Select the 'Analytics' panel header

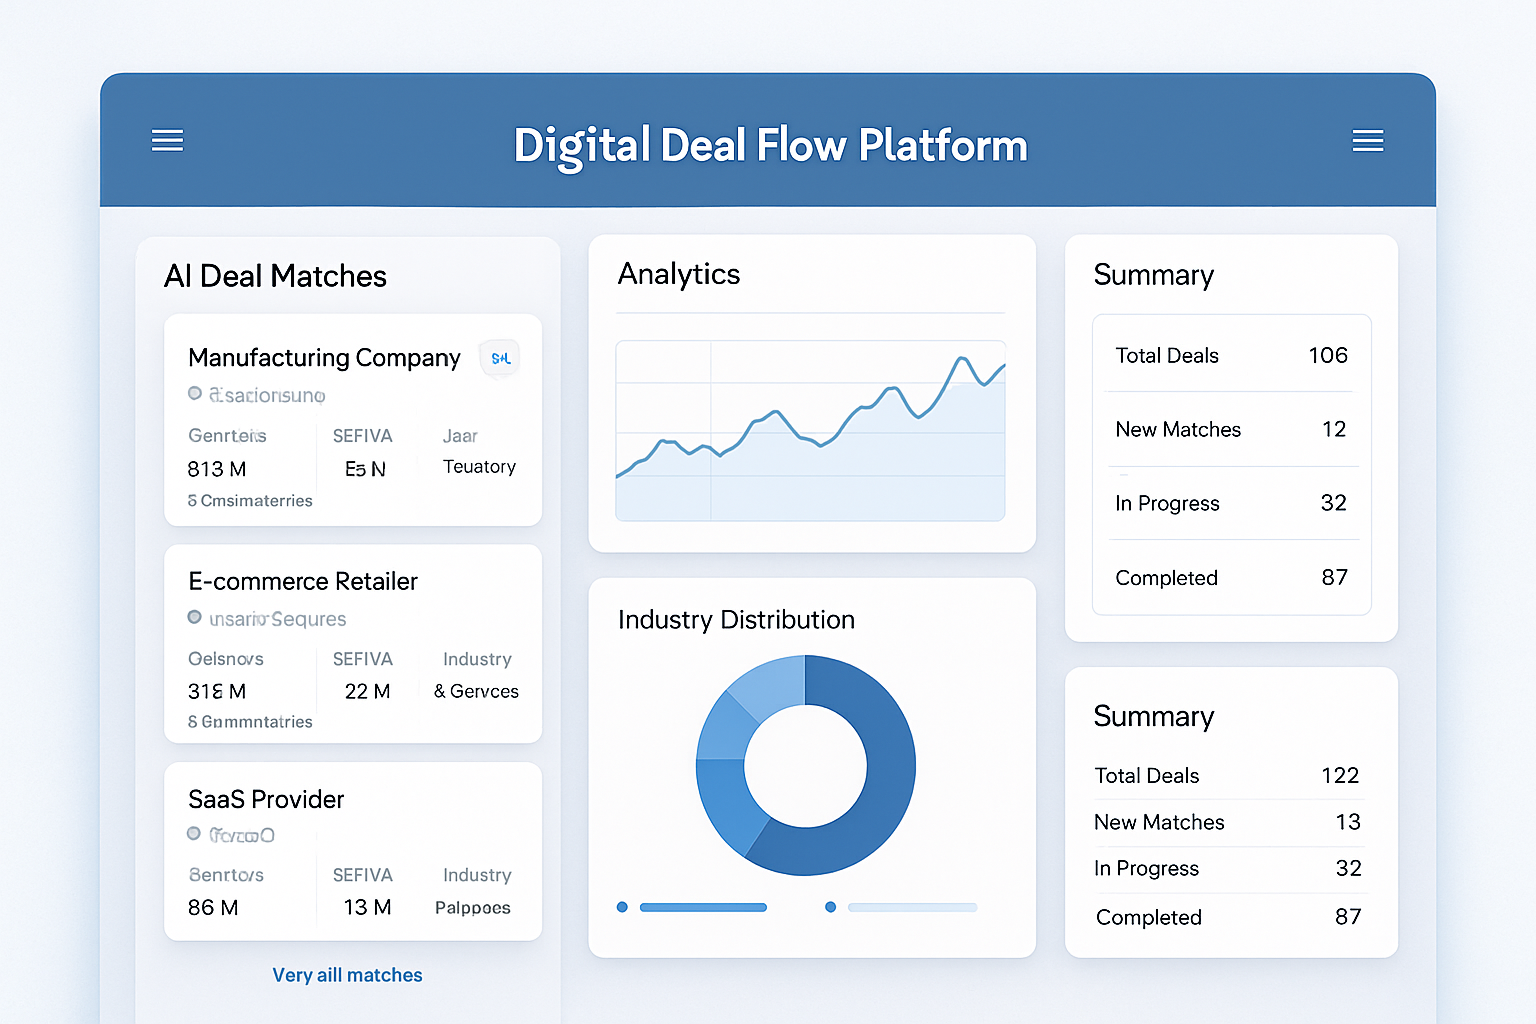point(679,274)
